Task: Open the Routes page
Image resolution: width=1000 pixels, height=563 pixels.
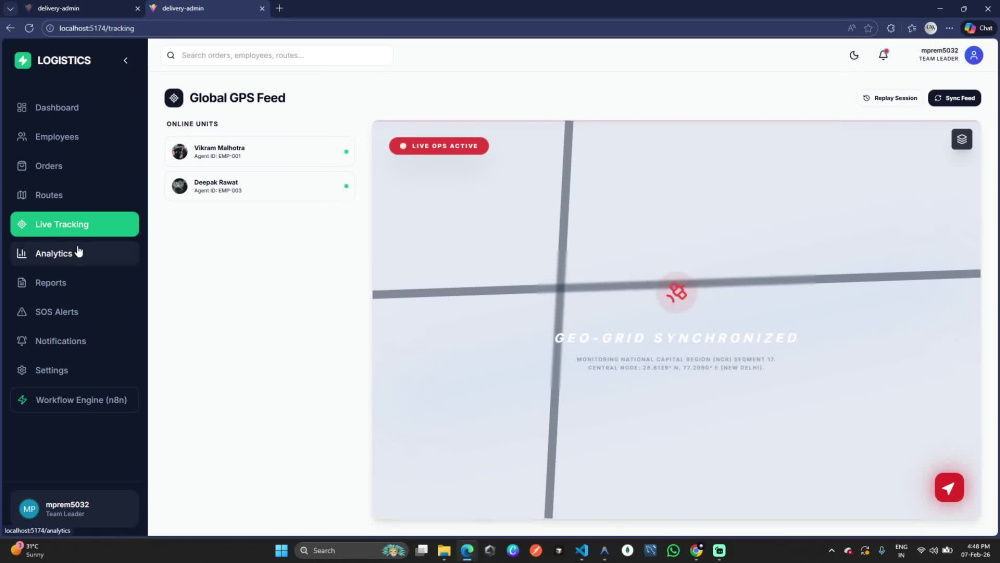Action: (x=75, y=195)
